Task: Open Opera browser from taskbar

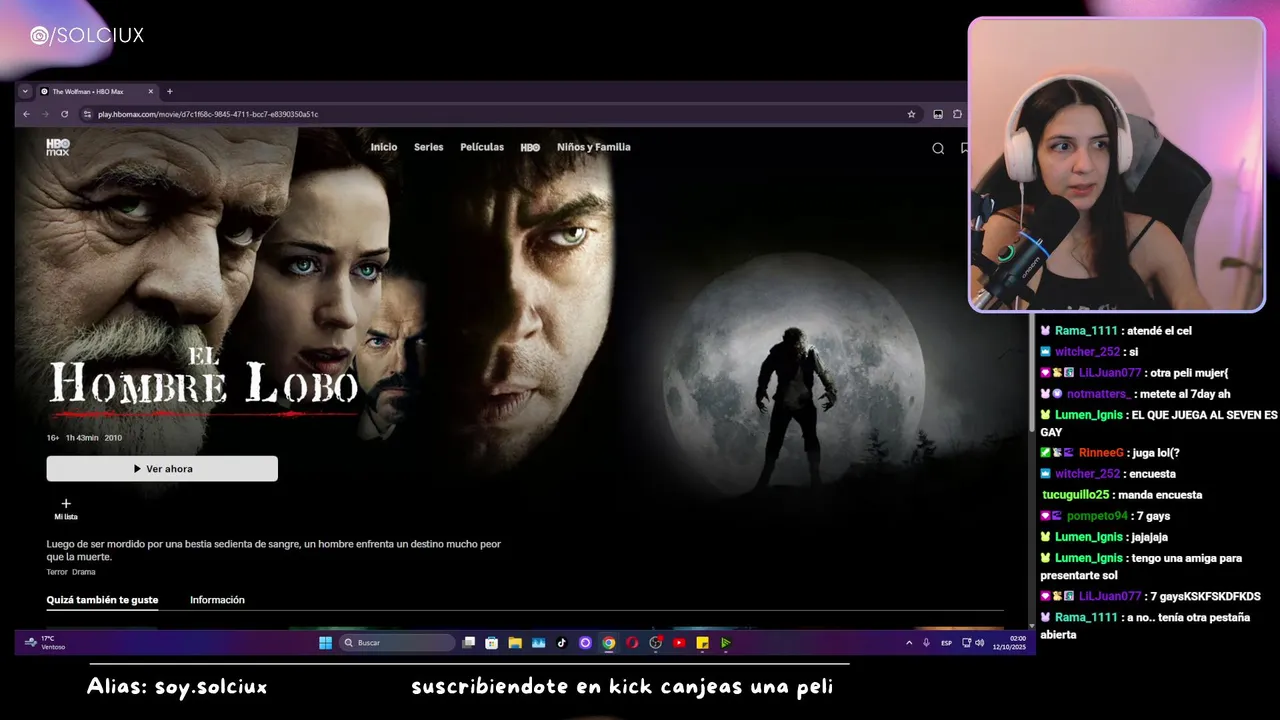Action: click(632, 643)
